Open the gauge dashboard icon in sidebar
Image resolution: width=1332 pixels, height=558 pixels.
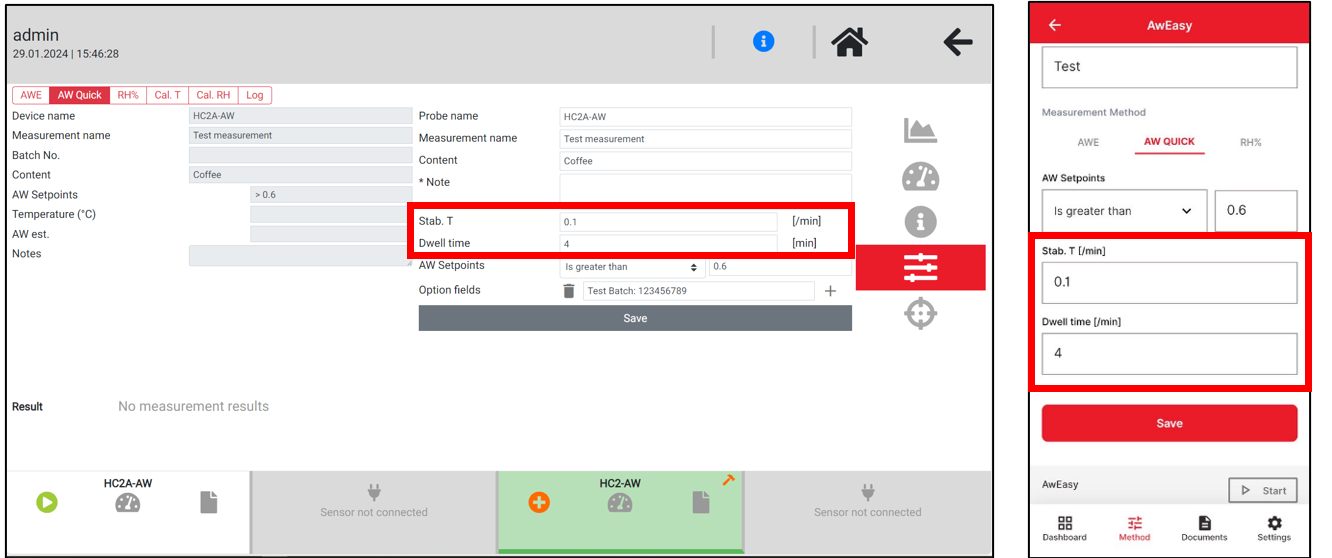coord(920,176)
